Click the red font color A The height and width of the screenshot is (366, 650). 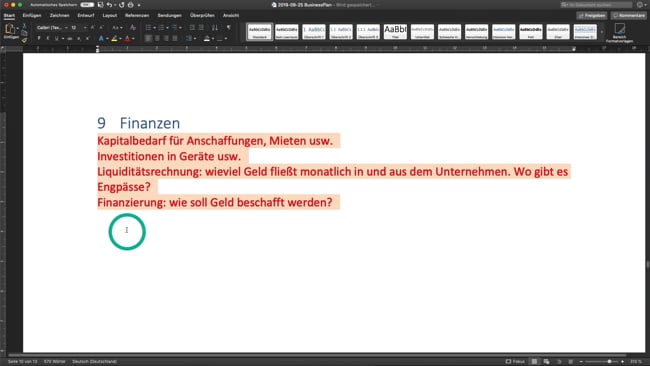pyautogui.click(x=128, y=39)
